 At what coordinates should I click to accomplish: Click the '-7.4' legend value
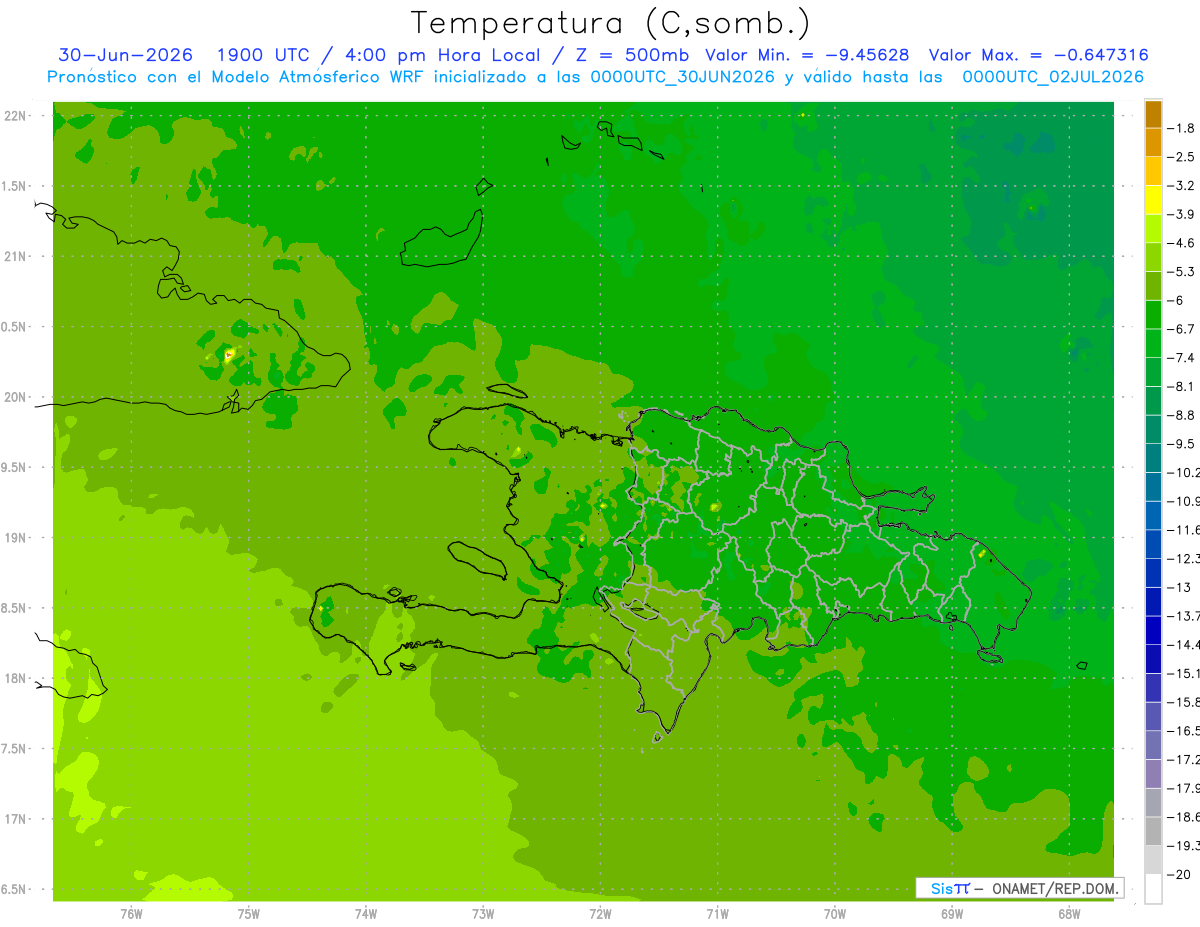[x=1180, y=357]
